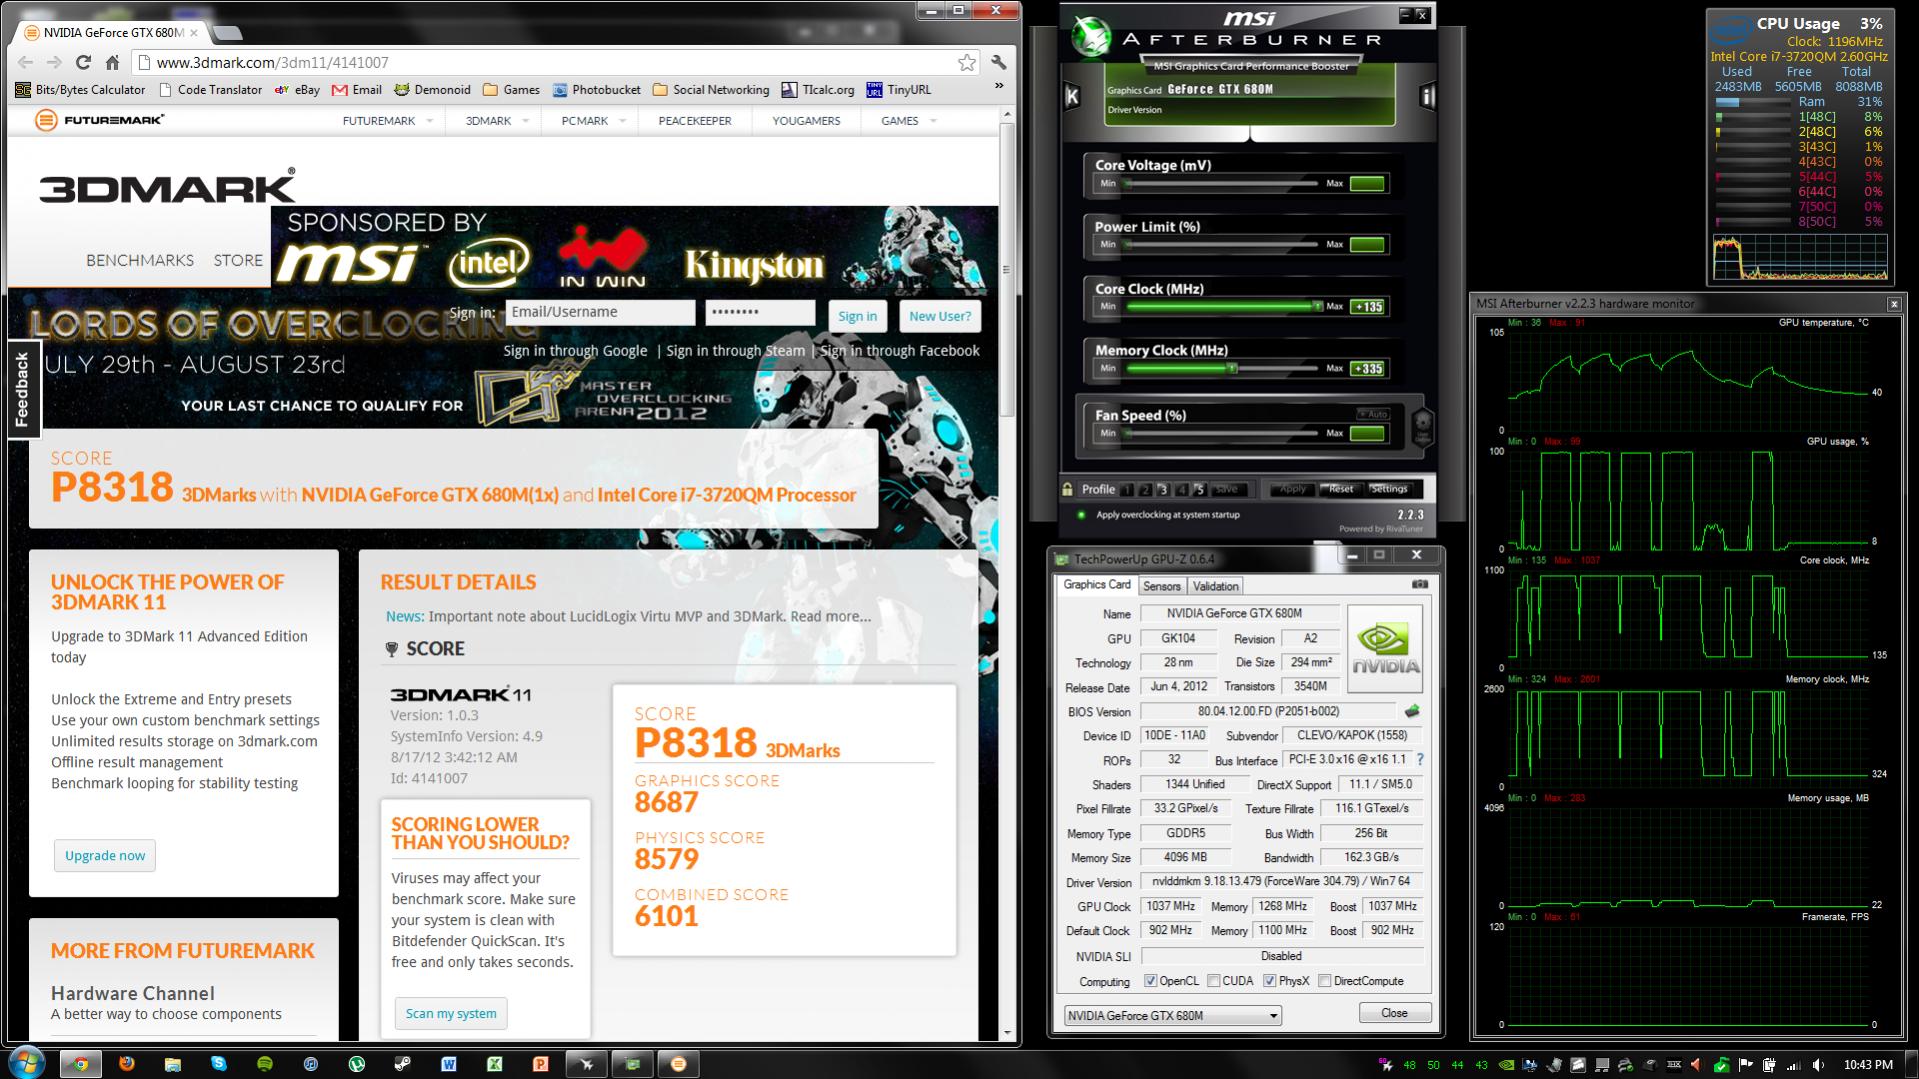Select Afterburner profile slot 3
Screen dimensions: 1919x1079
click(x=1163, y=490)
